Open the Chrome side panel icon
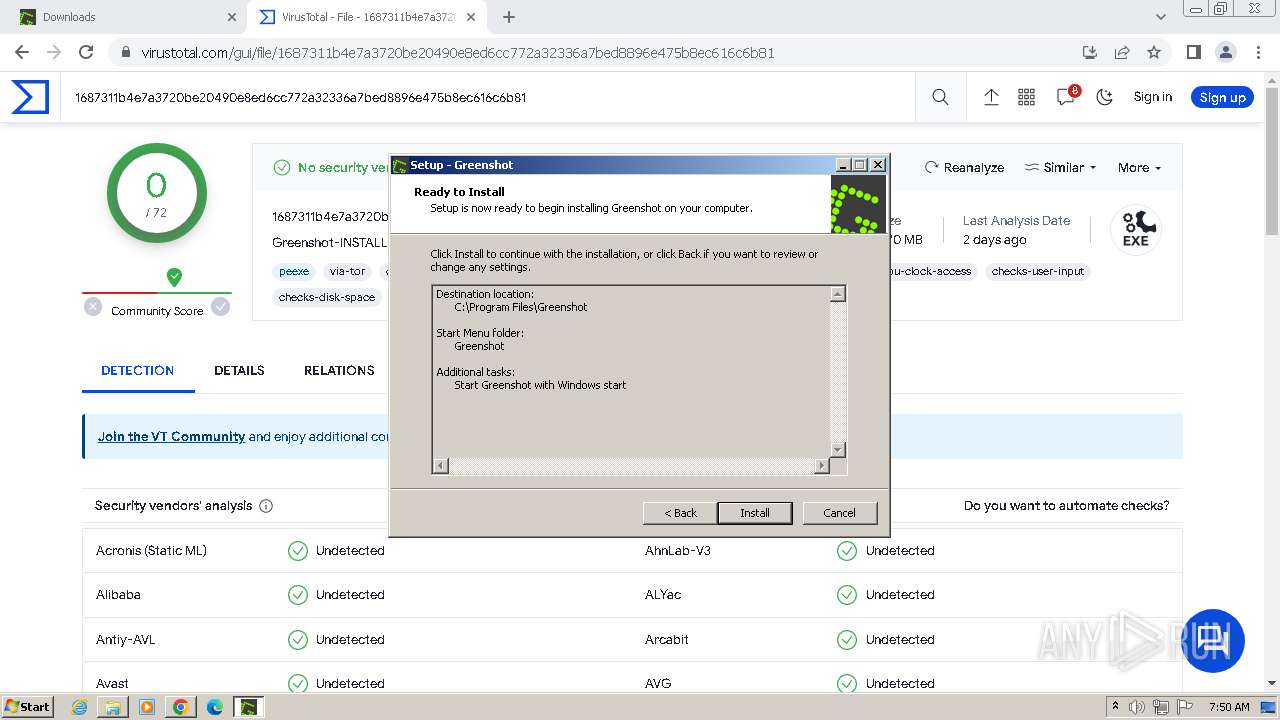Viewport: 1280px width, 720px height. point(1193,52)
